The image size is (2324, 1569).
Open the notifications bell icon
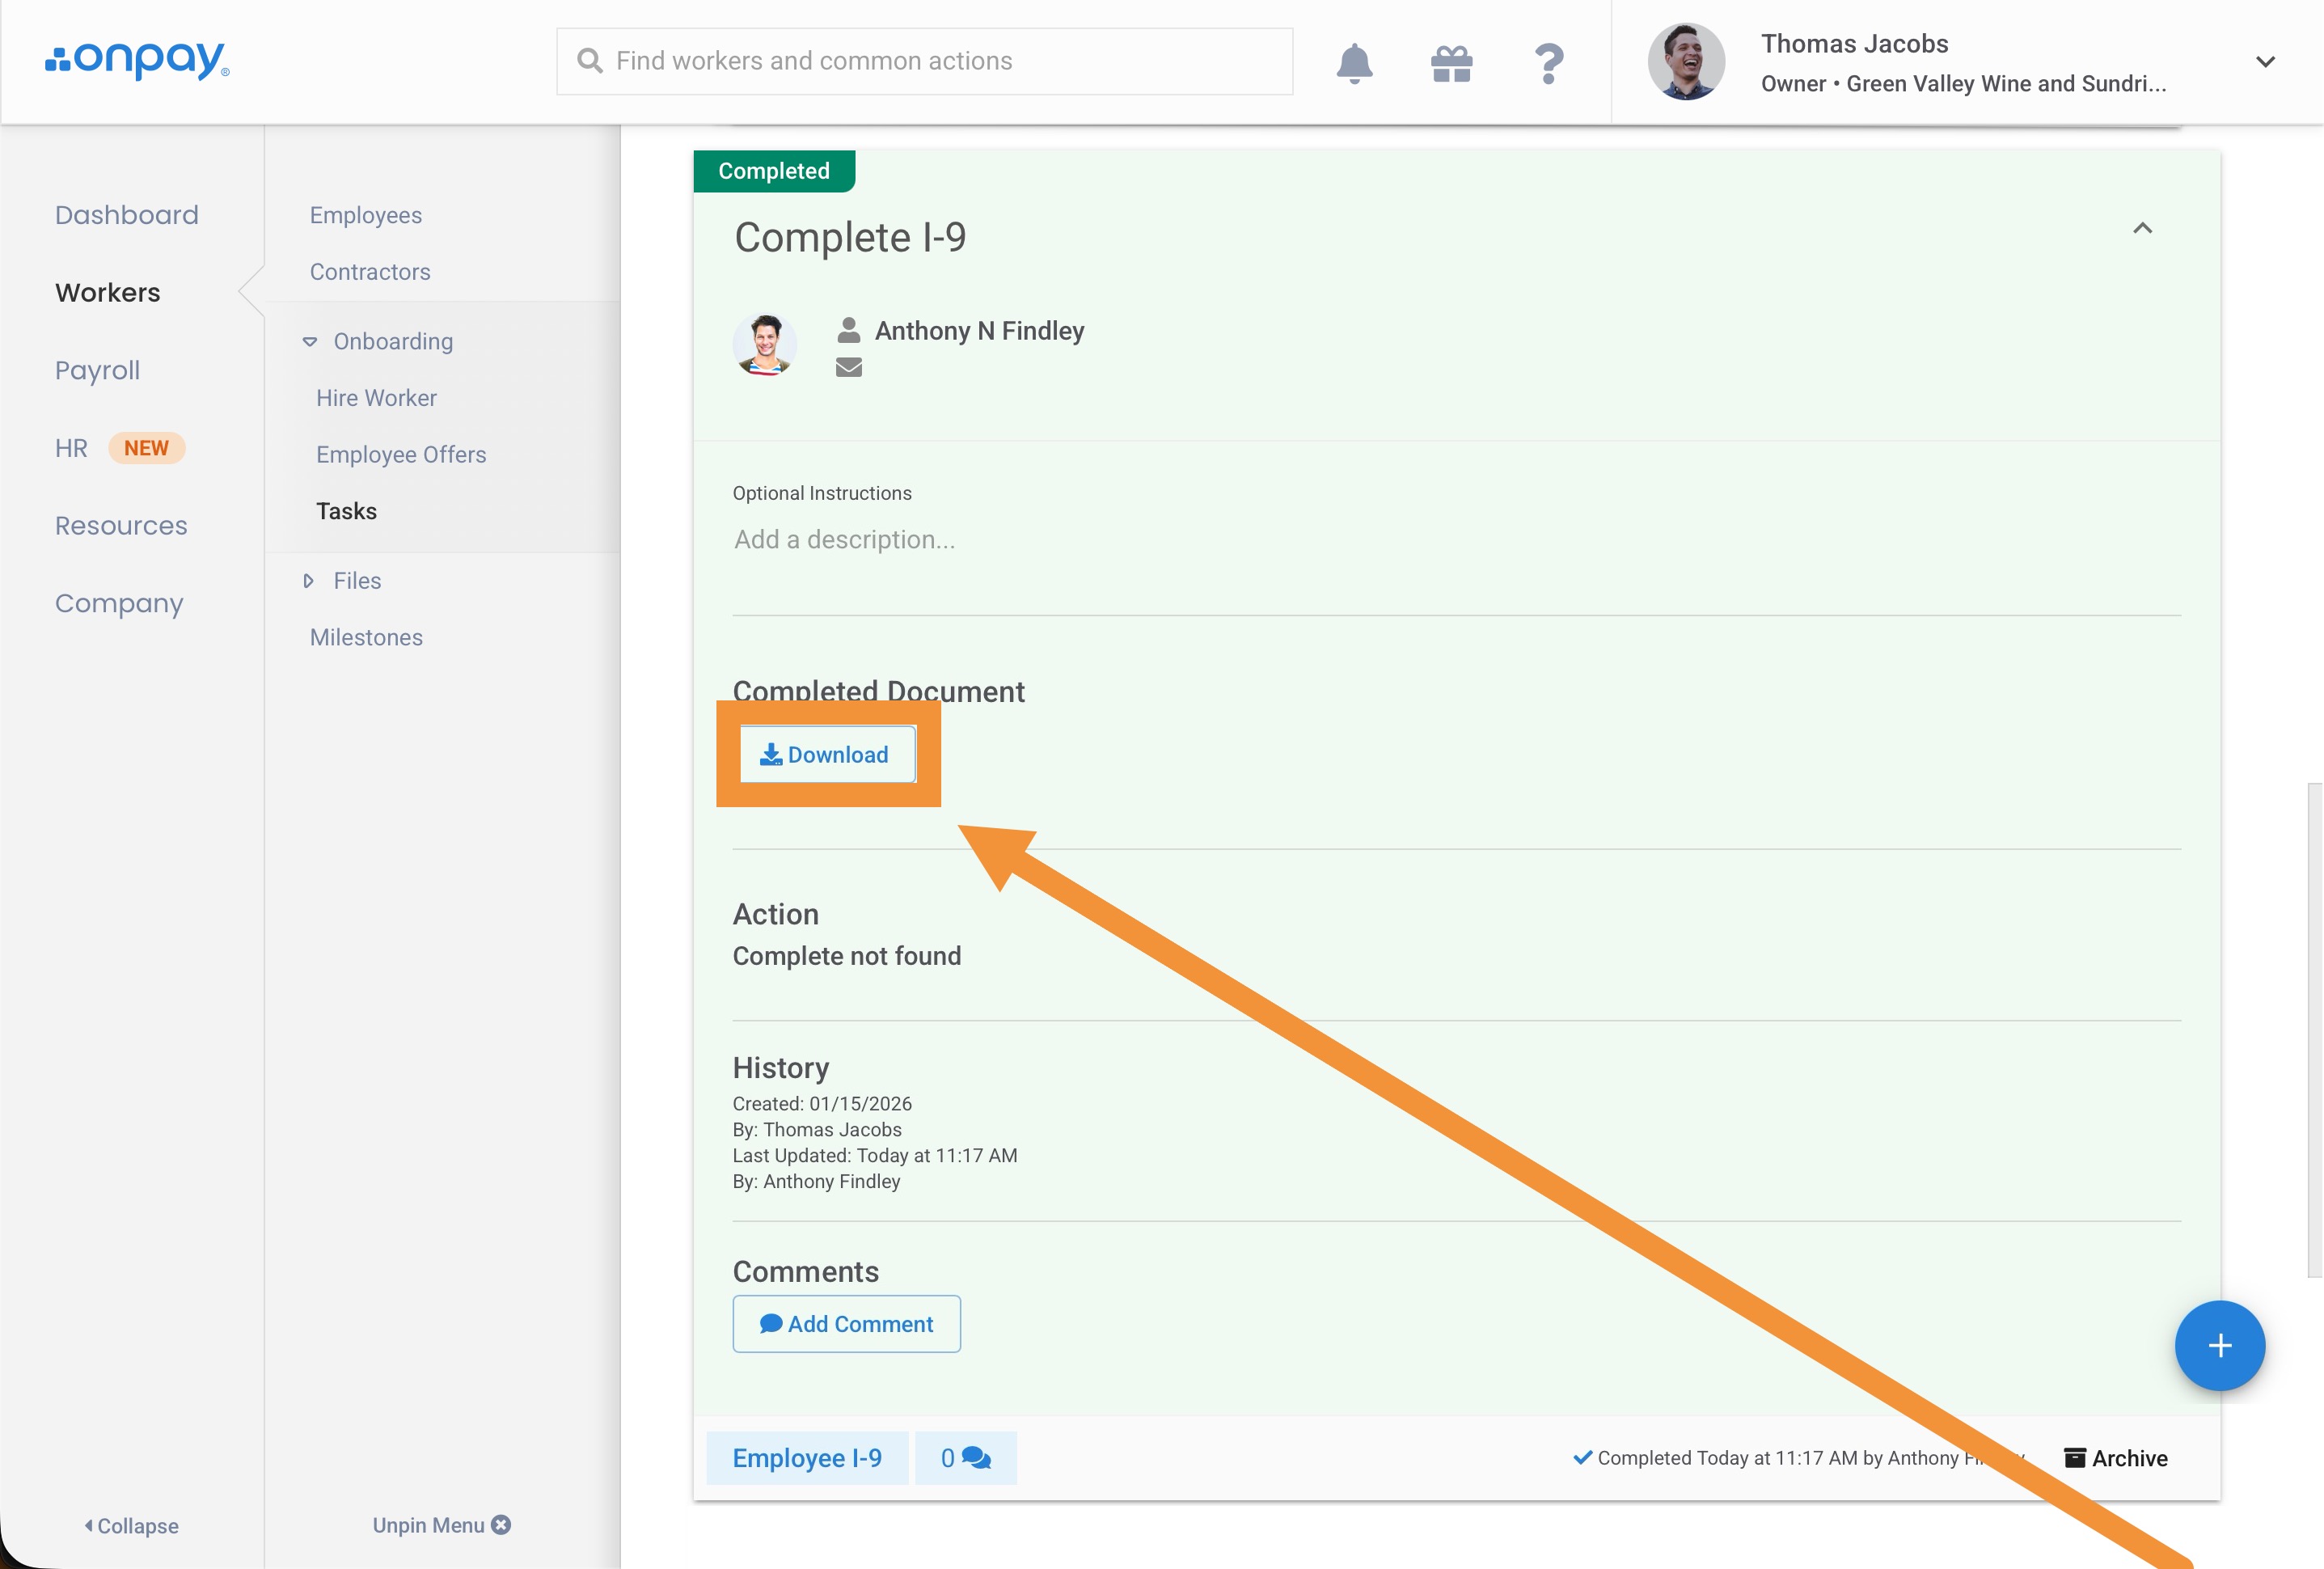tap(1354, 63)
